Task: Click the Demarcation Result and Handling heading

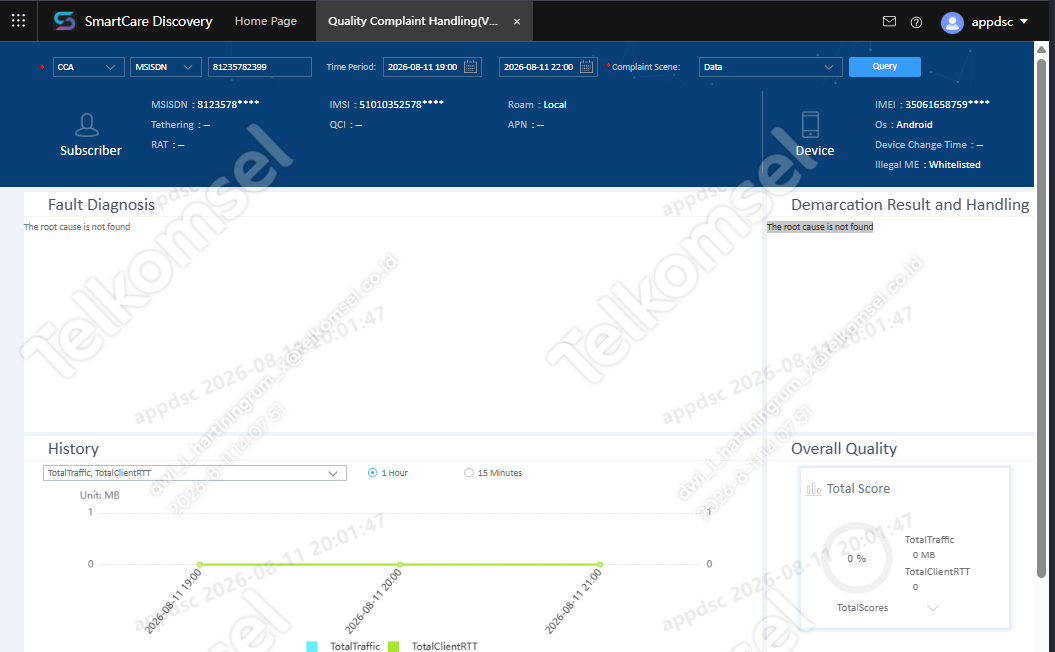Action: coord(910,205)
